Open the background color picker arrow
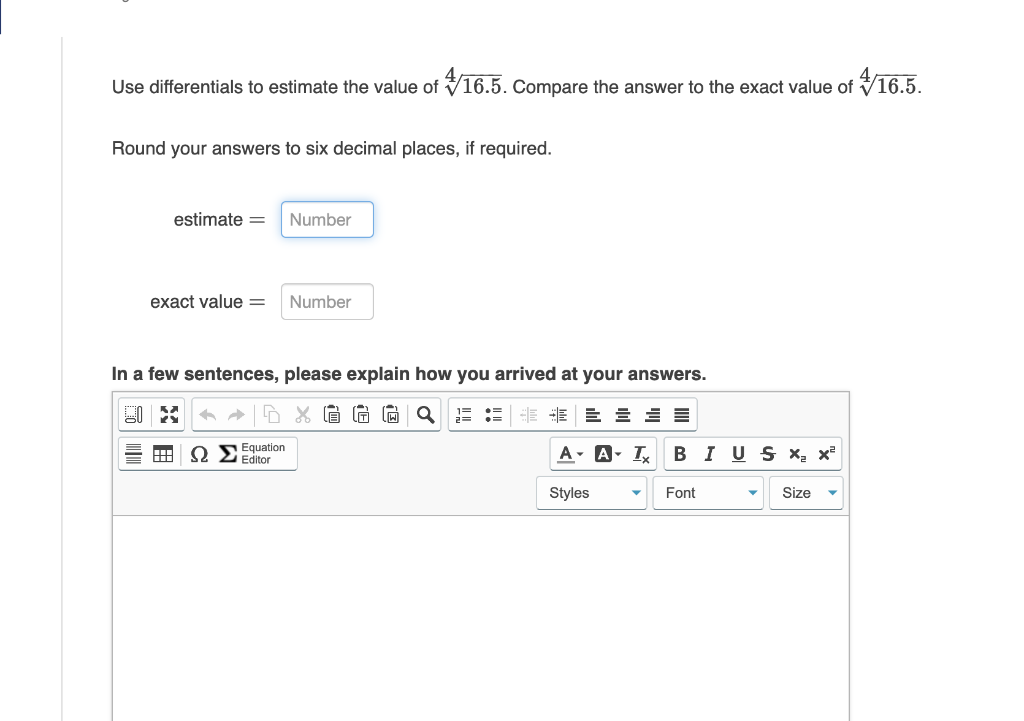 click(x=616, y=453)
